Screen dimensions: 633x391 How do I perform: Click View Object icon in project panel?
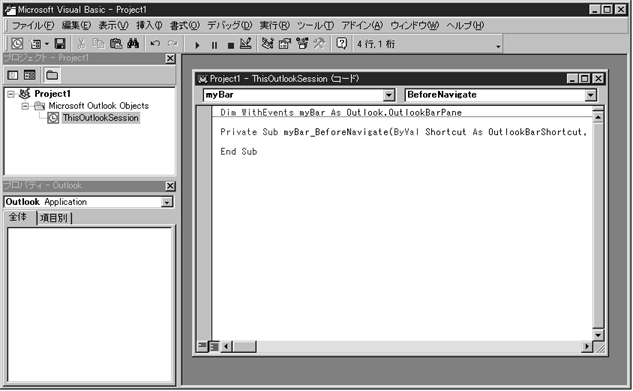(x=30, y=75)
